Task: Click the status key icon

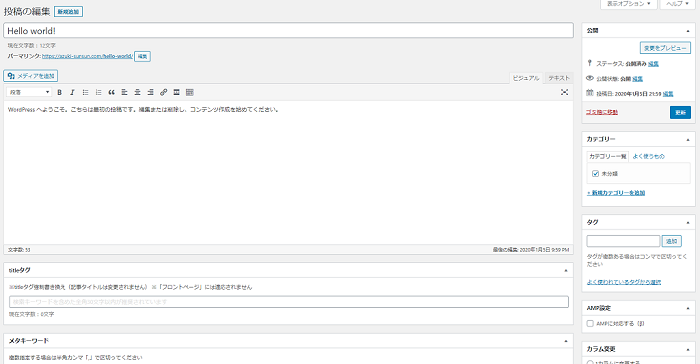Action: [589, 63]
